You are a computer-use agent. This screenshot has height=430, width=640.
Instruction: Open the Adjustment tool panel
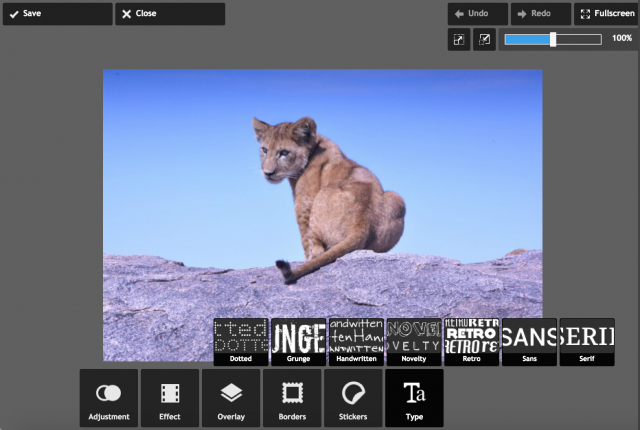click(109, 398)
